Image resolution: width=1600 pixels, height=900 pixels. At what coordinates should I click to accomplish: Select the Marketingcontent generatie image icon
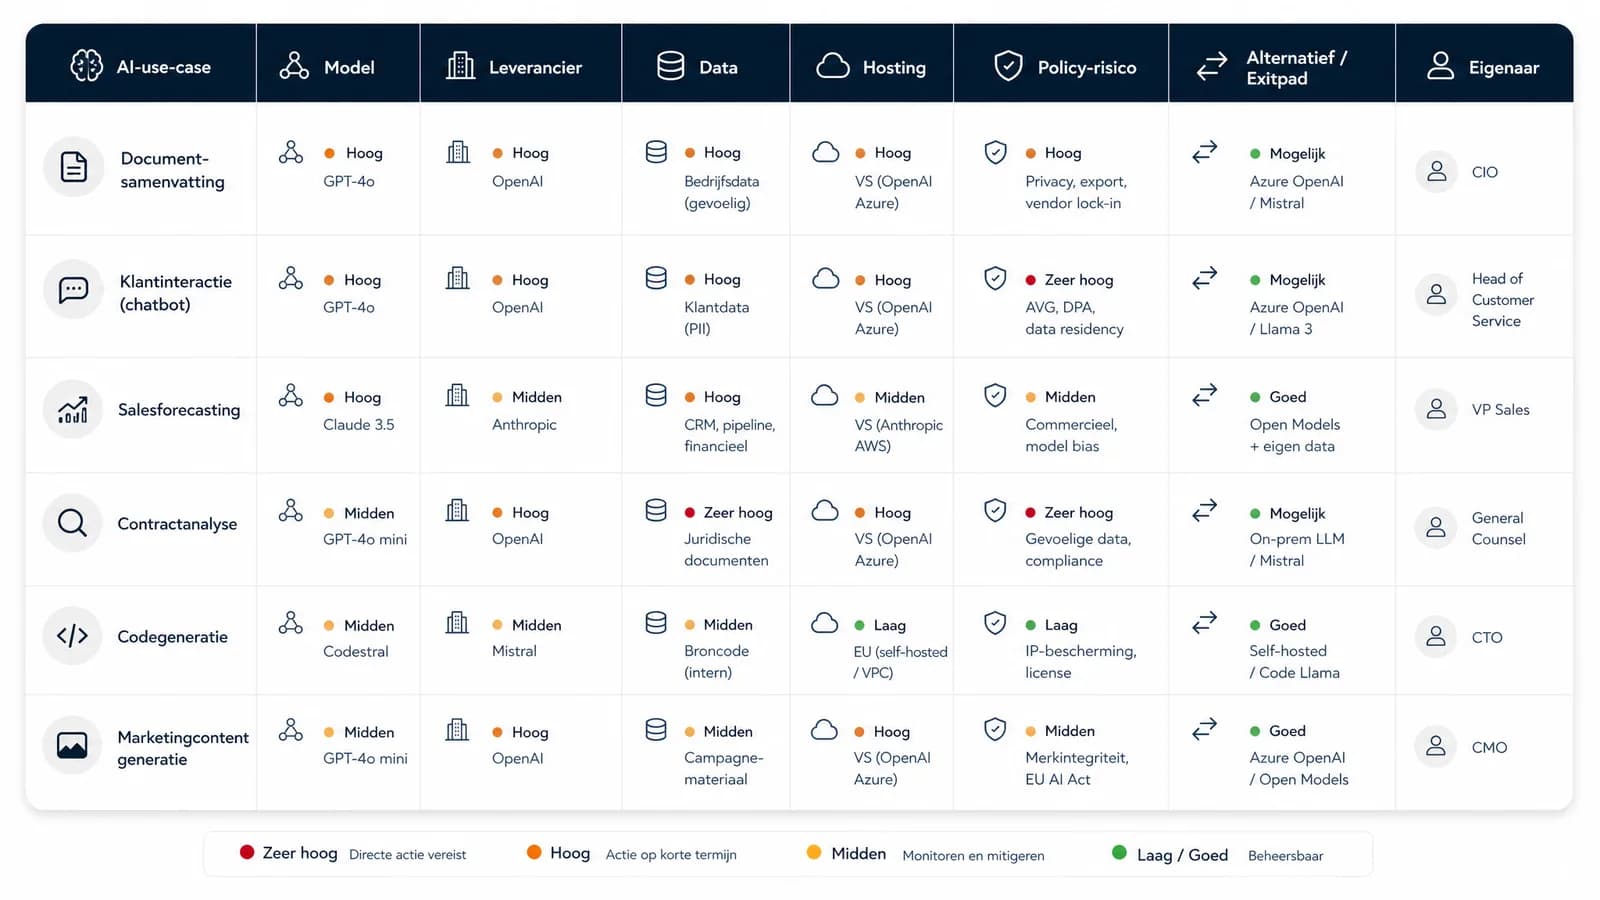[72, 746]
